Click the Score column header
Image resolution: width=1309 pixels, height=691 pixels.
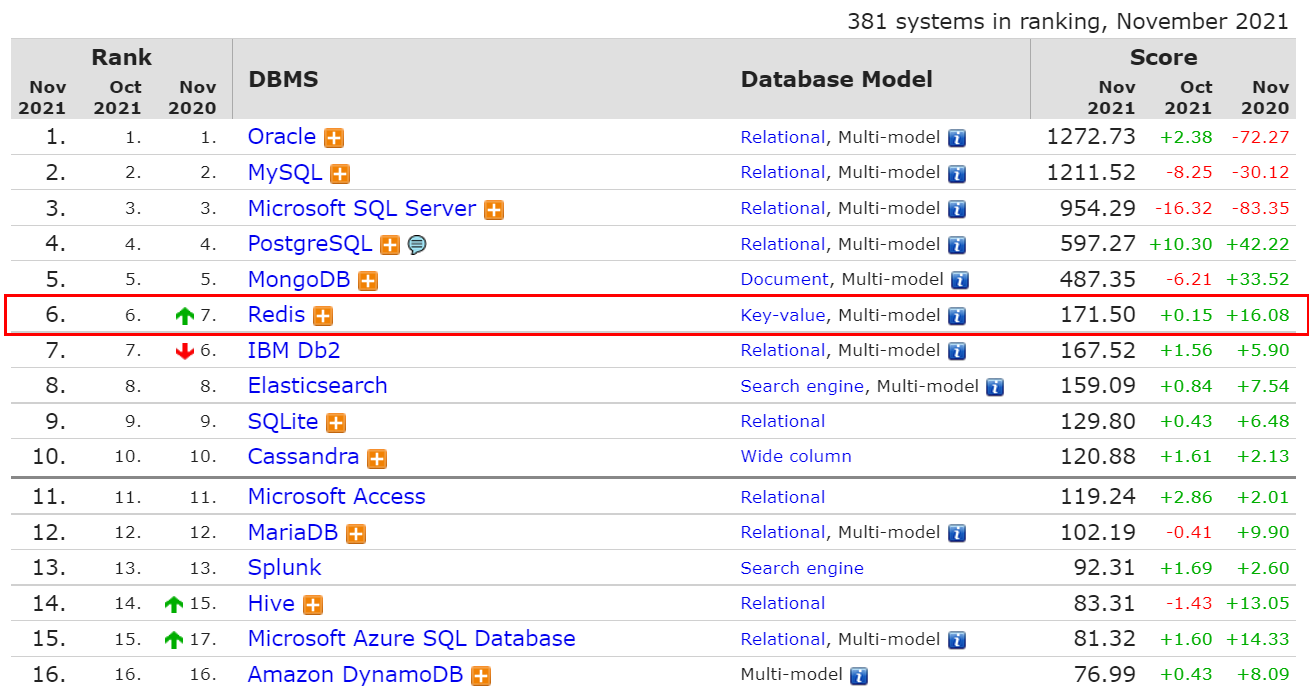pos(1163,58)
